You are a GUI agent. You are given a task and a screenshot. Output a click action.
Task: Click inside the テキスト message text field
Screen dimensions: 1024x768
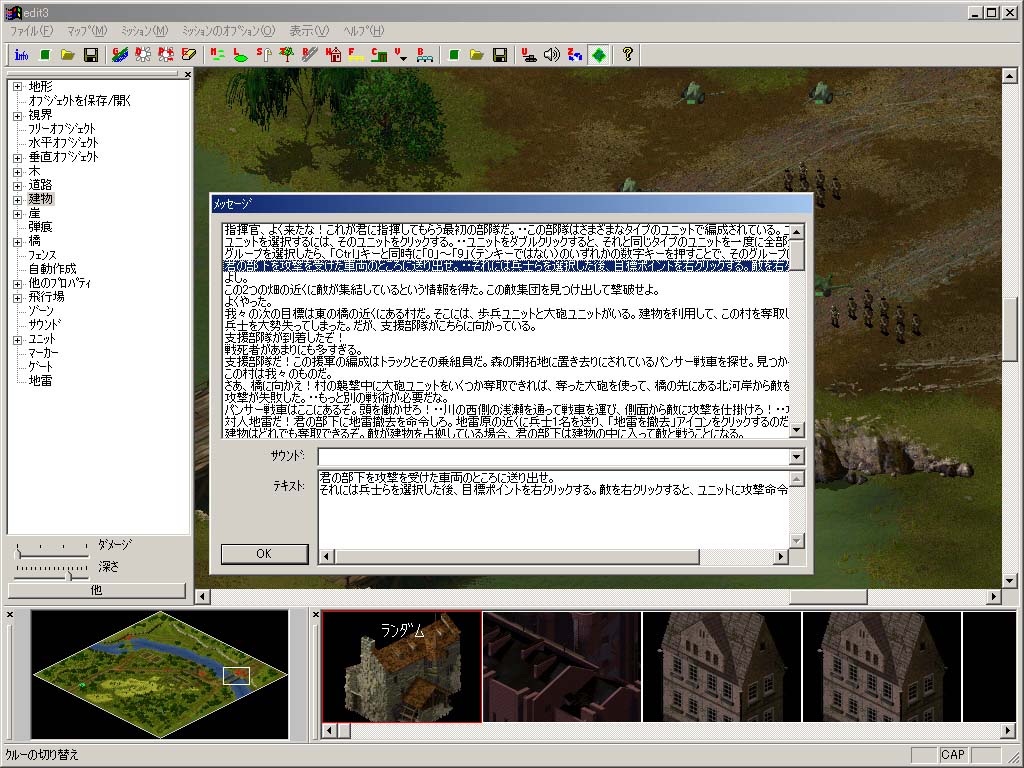coord(552,510)
